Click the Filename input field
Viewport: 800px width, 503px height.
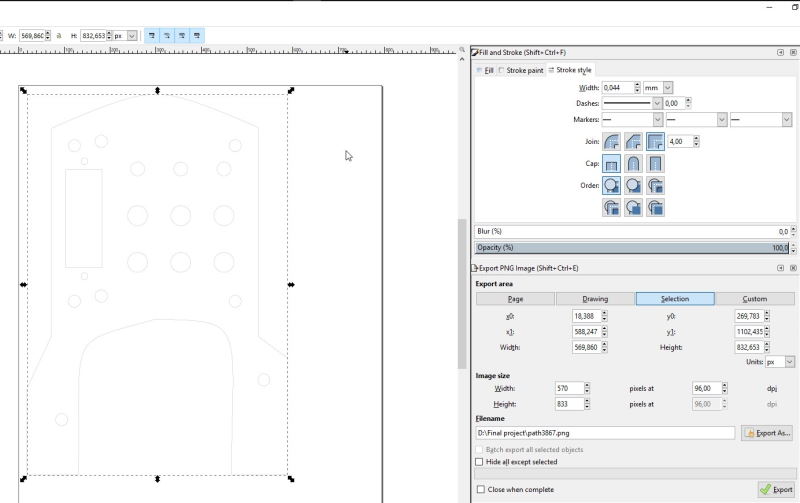[605, 433]
